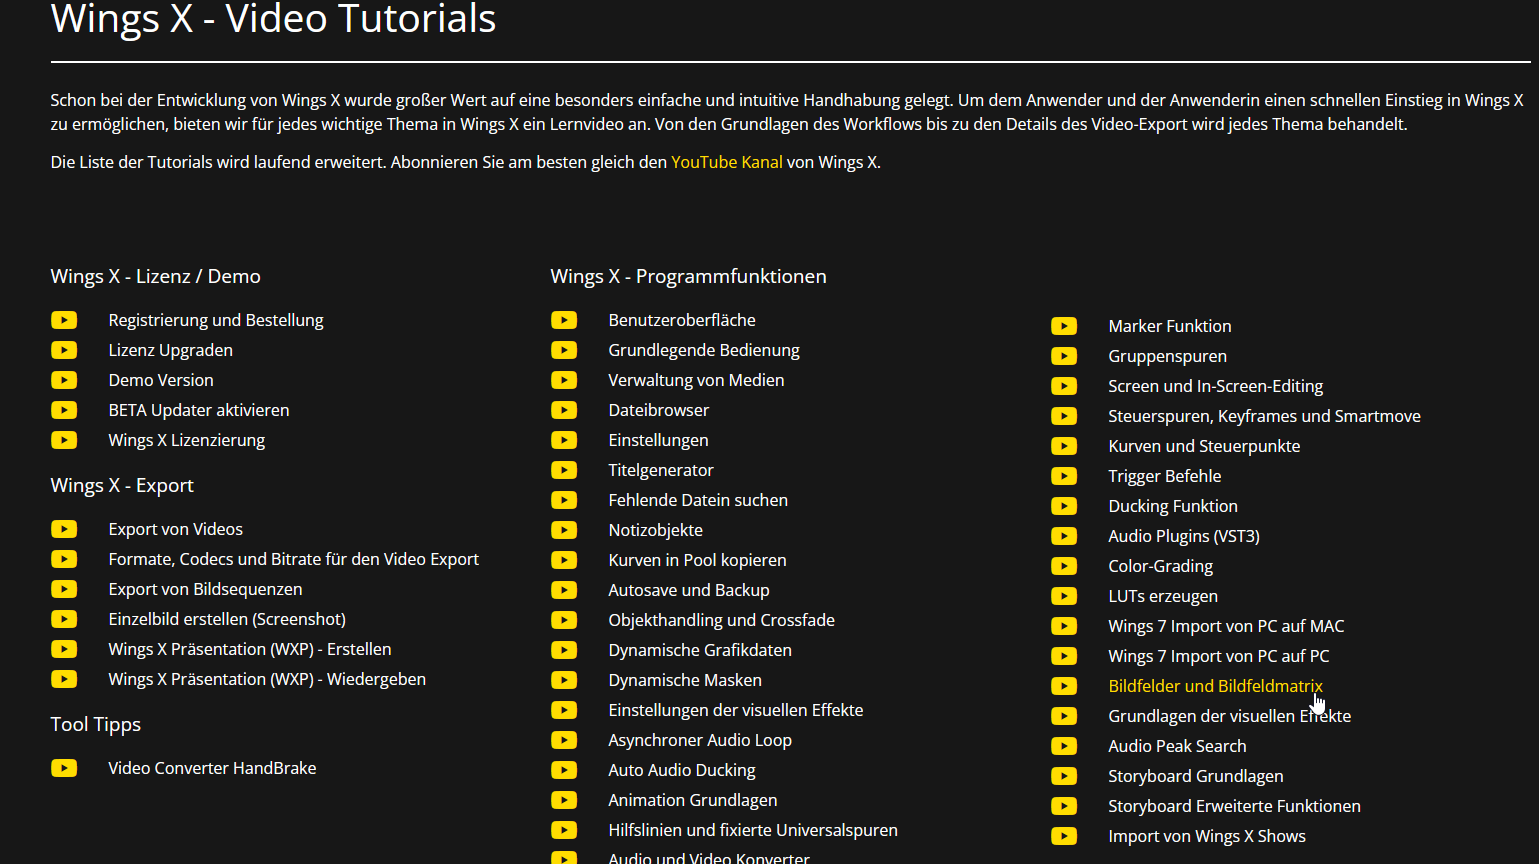
Task: Open the Video Converter HandBrake link
Action: pos(212,768)
